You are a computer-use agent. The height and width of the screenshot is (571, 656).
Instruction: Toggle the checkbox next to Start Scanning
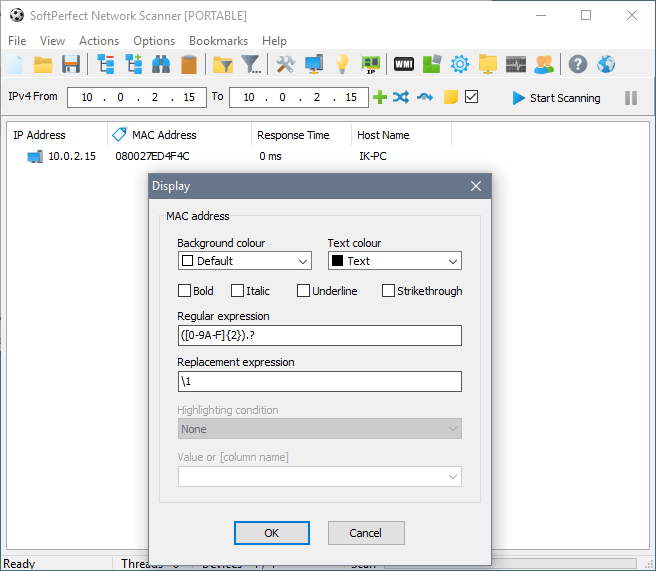tap(472, 97)
